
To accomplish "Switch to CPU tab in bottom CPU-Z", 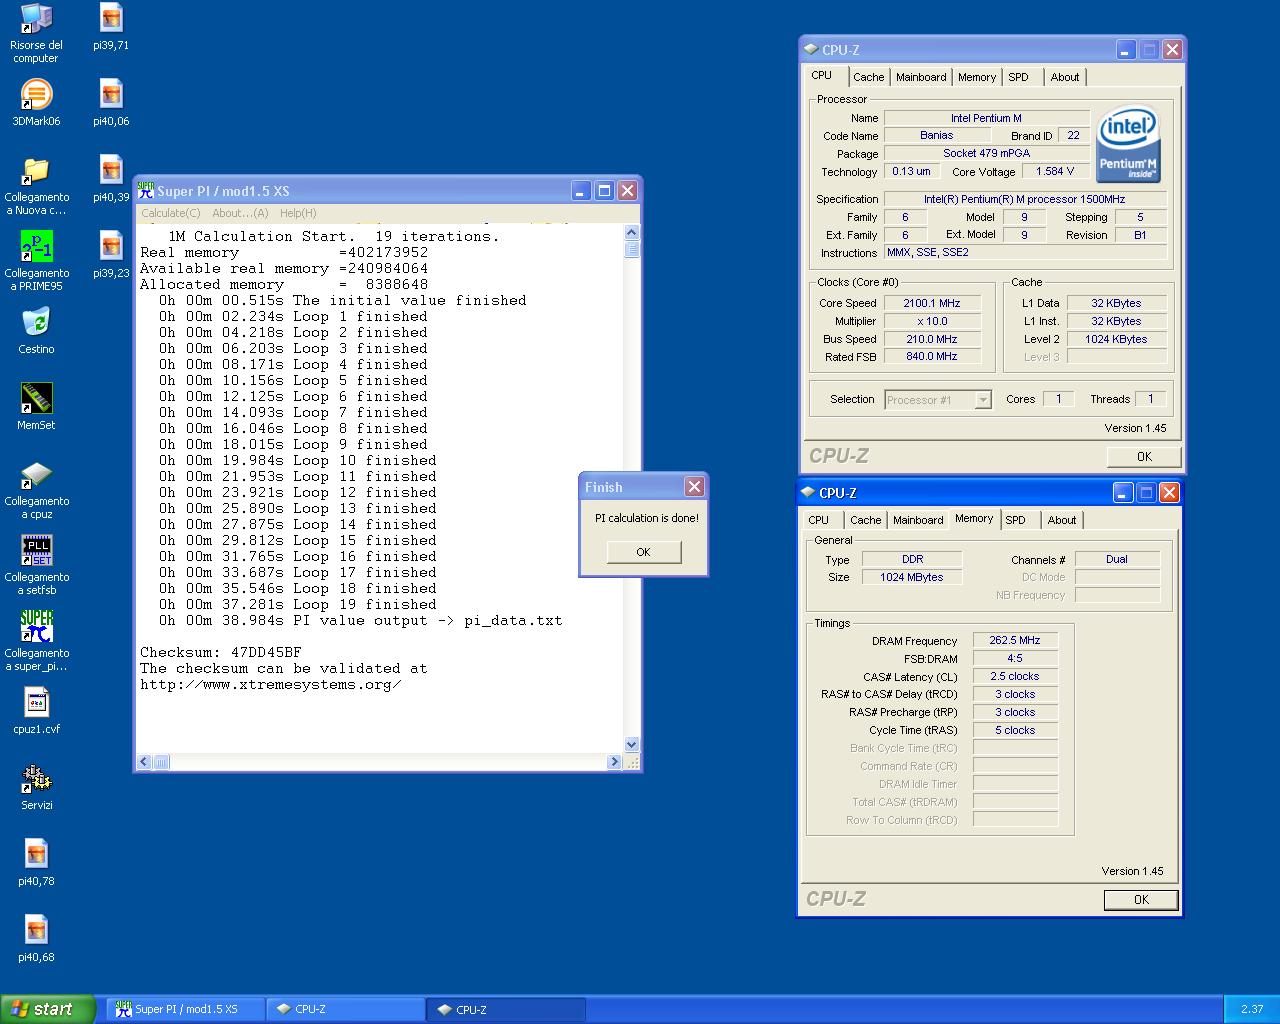I will click(819, 520).
